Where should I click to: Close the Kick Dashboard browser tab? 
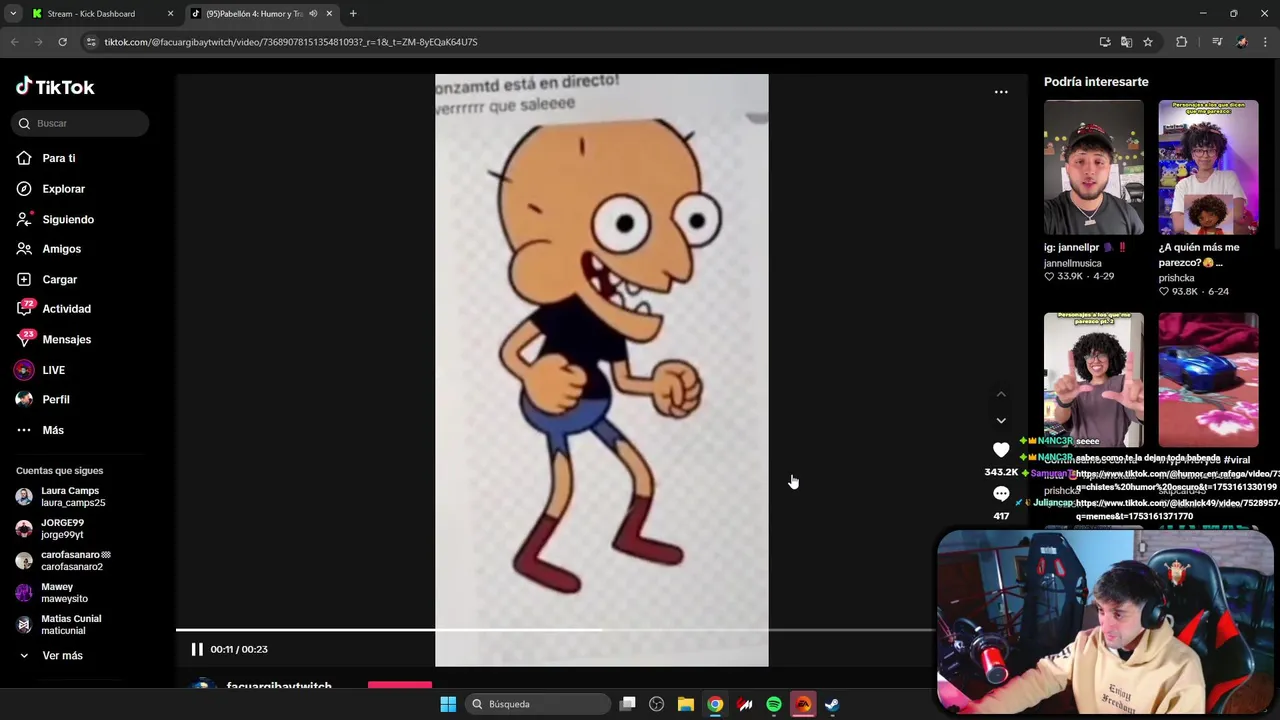tap(170, 14)
